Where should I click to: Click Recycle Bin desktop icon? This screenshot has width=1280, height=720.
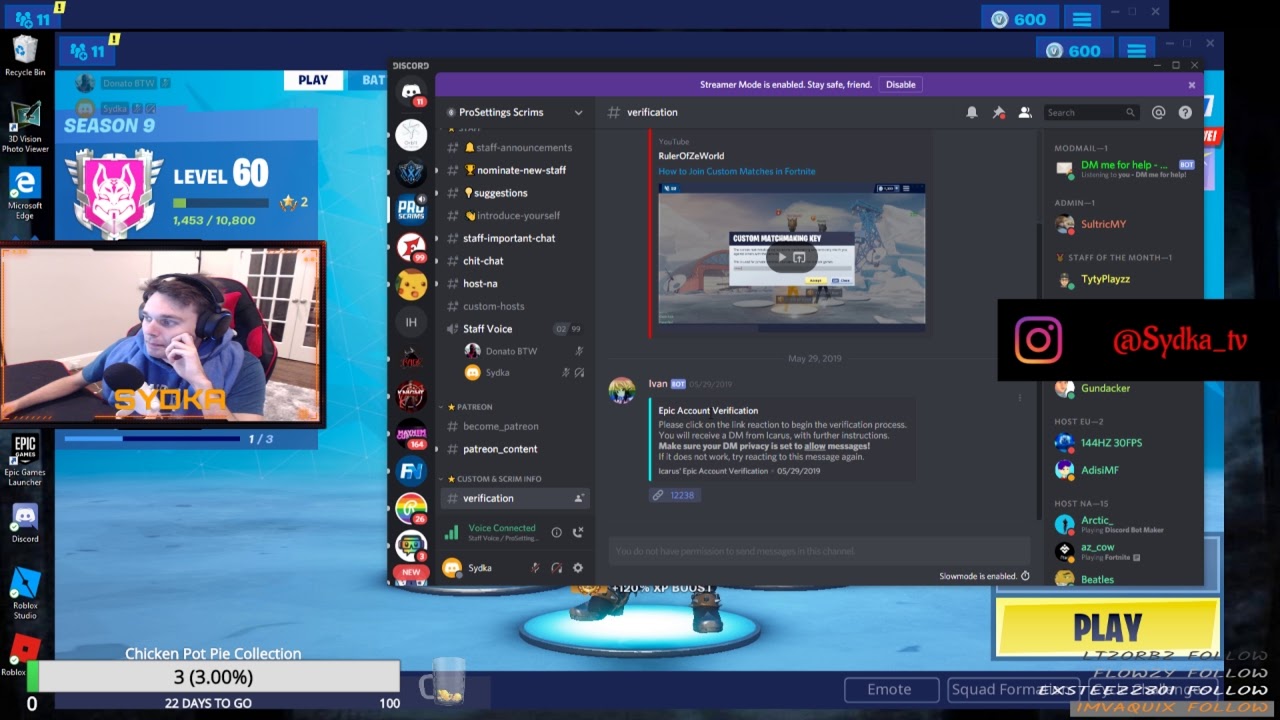click(x=25, y=56)
